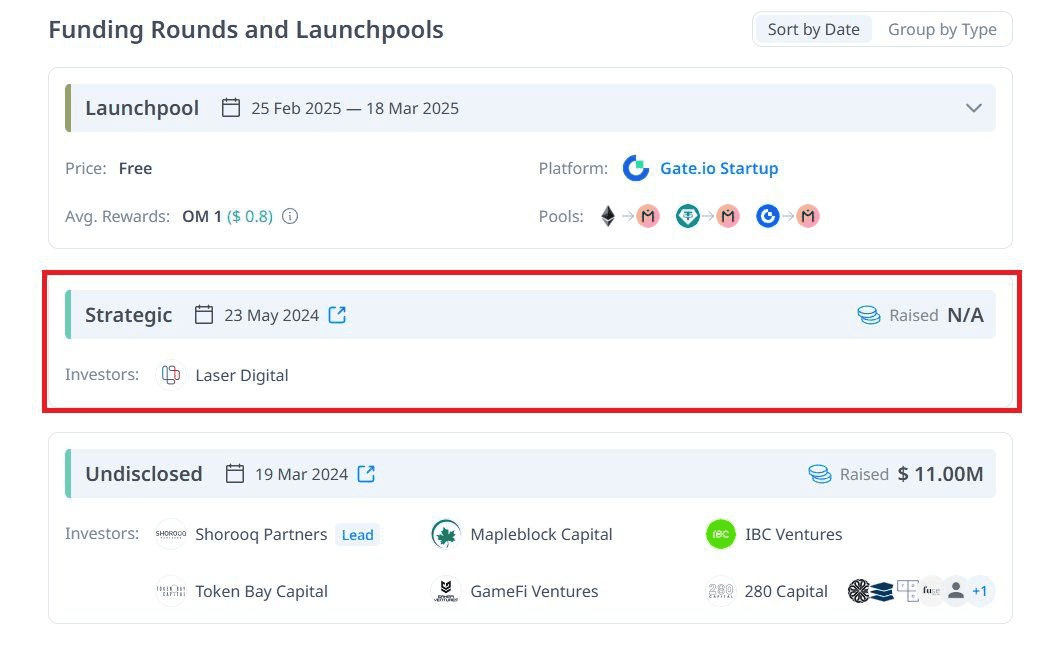Click the OM token icon beside Ethereum
The height and width of the screenshot is (645, 1040).
(x=648, y=216)
